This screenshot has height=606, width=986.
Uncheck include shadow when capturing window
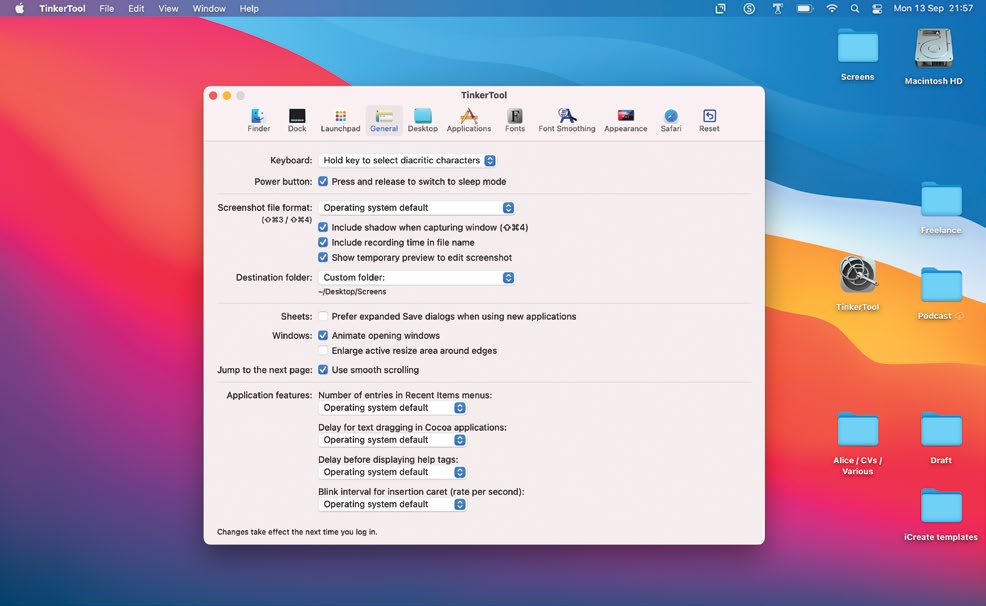pyautogui.click(x=323, y=227)
